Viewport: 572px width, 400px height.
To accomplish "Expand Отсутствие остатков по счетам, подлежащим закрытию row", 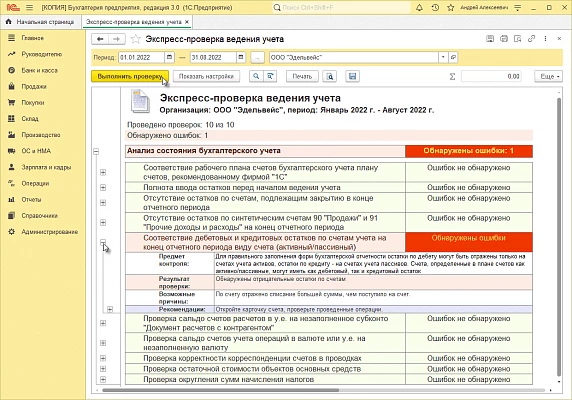I will tap(103, 203).
